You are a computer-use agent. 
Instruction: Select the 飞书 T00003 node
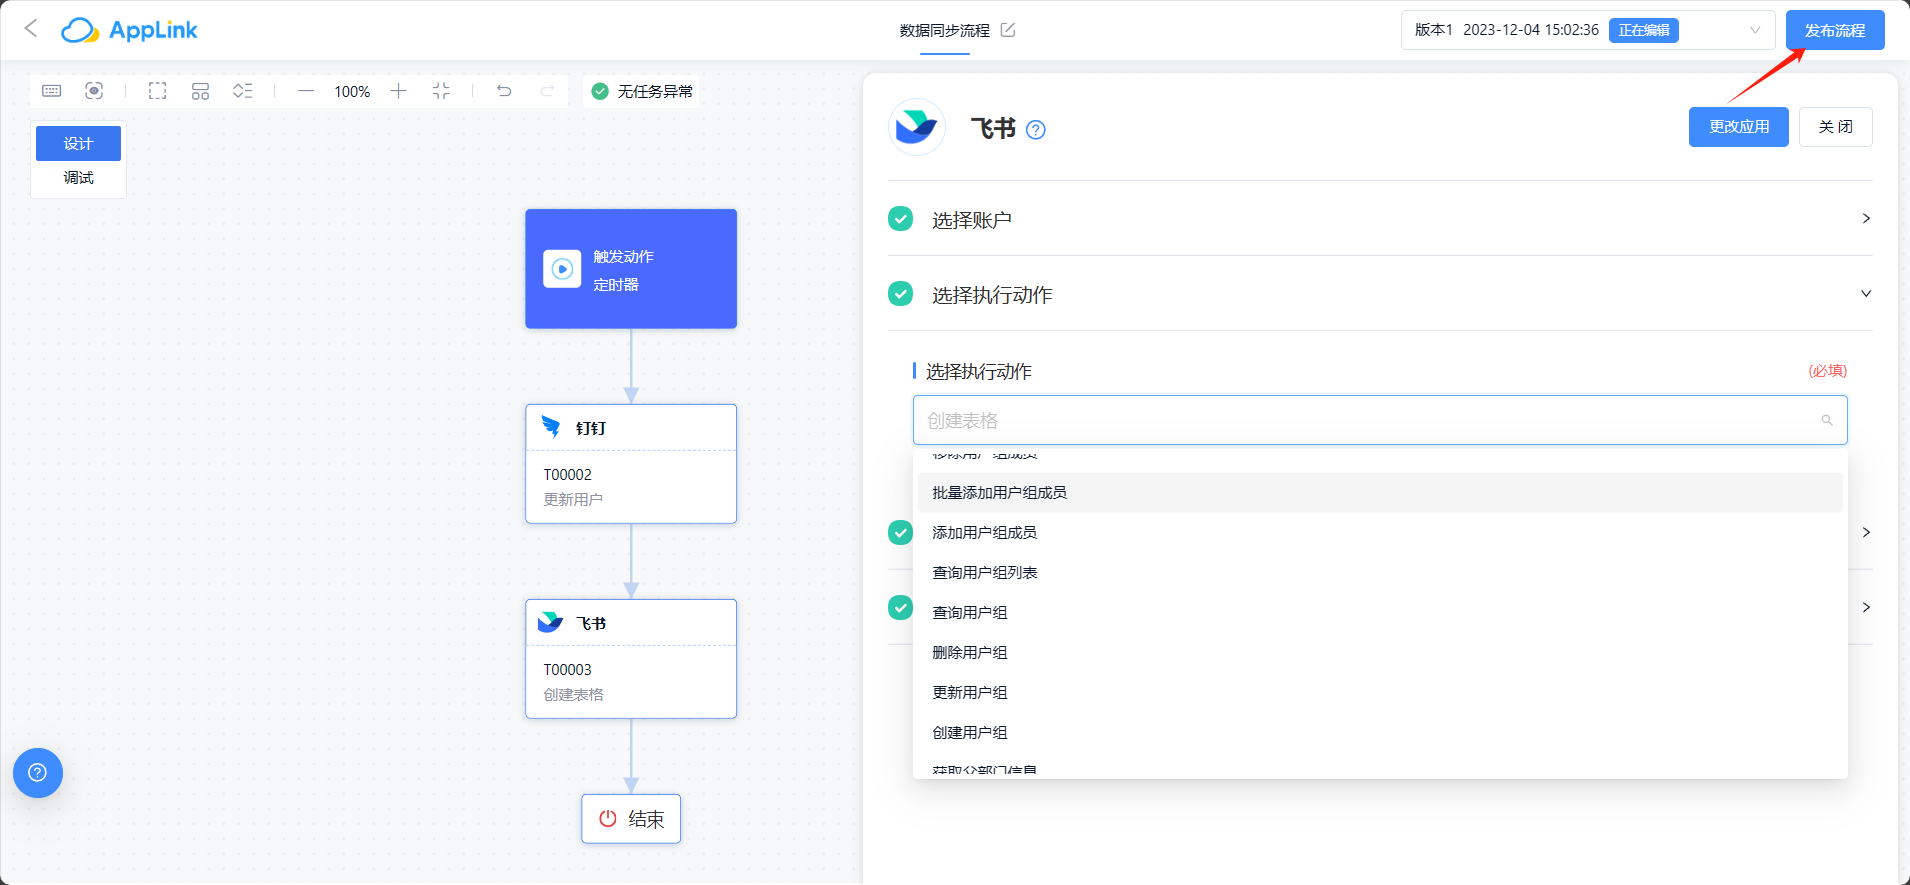click(631, 659)
